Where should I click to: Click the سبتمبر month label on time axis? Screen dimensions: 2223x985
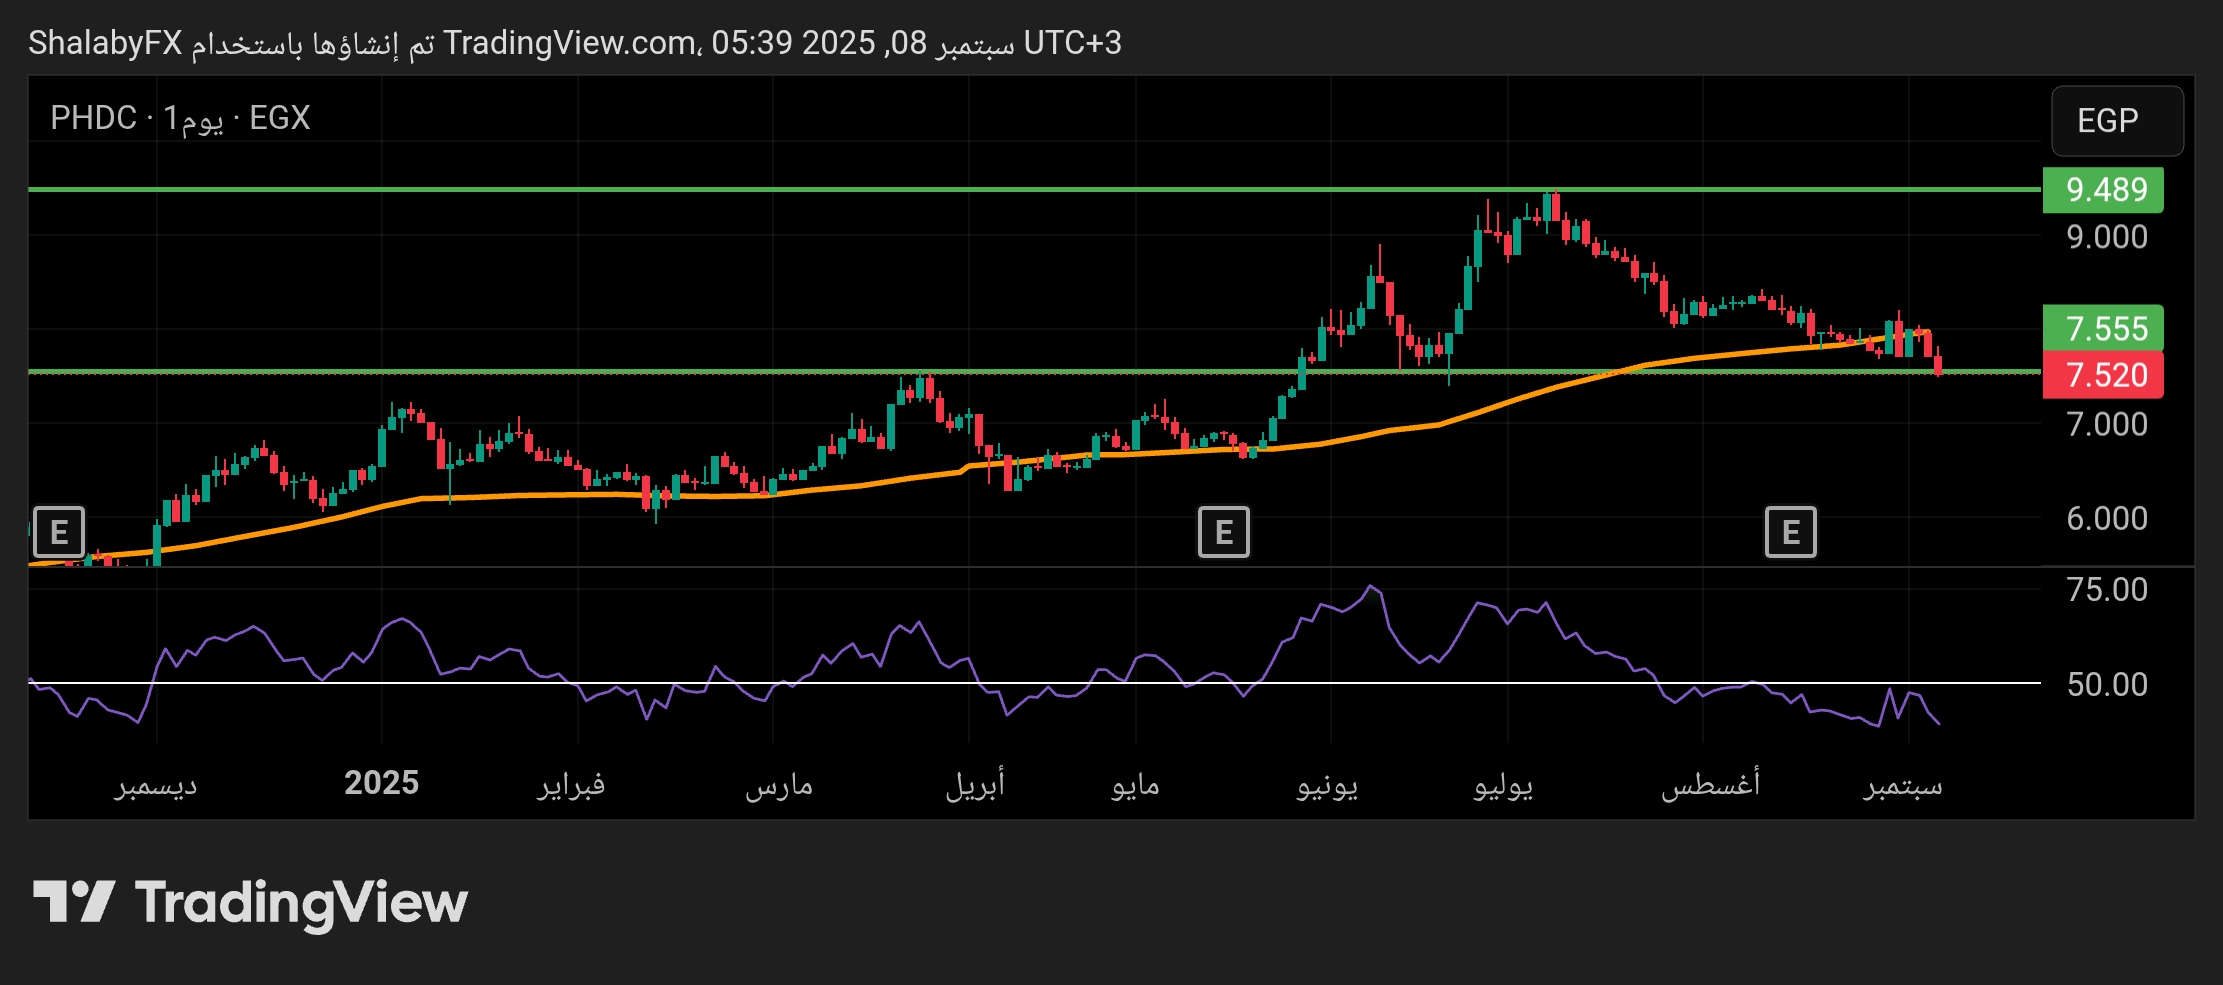click(1902, 785)
